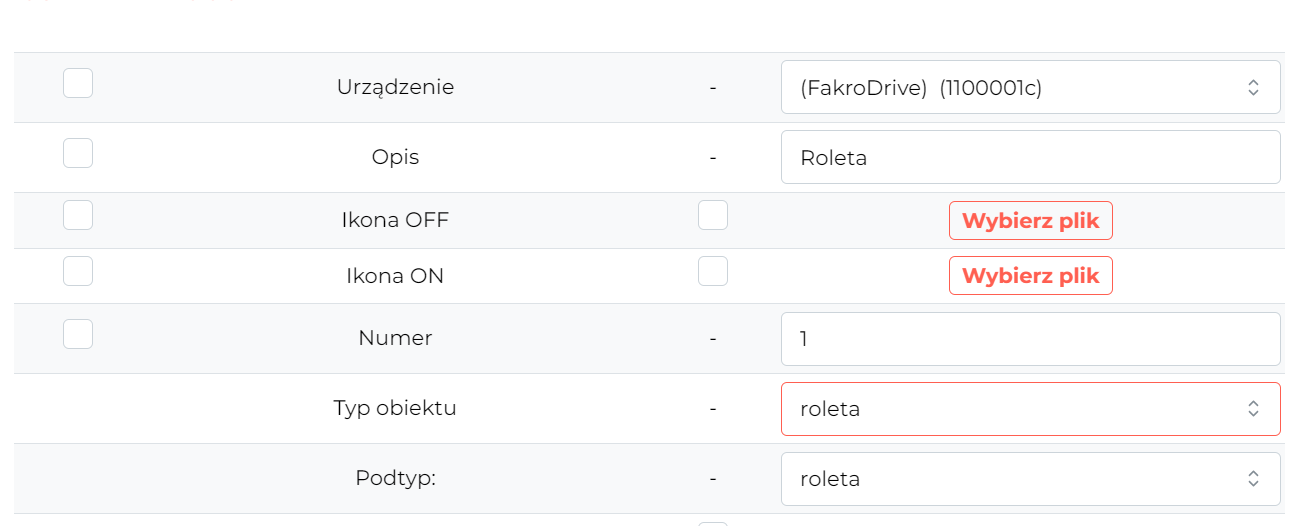The height and width of the screenshot is (526, 1299).
Task: Check the box in the Numer row
Action: (x=78, y=334)
